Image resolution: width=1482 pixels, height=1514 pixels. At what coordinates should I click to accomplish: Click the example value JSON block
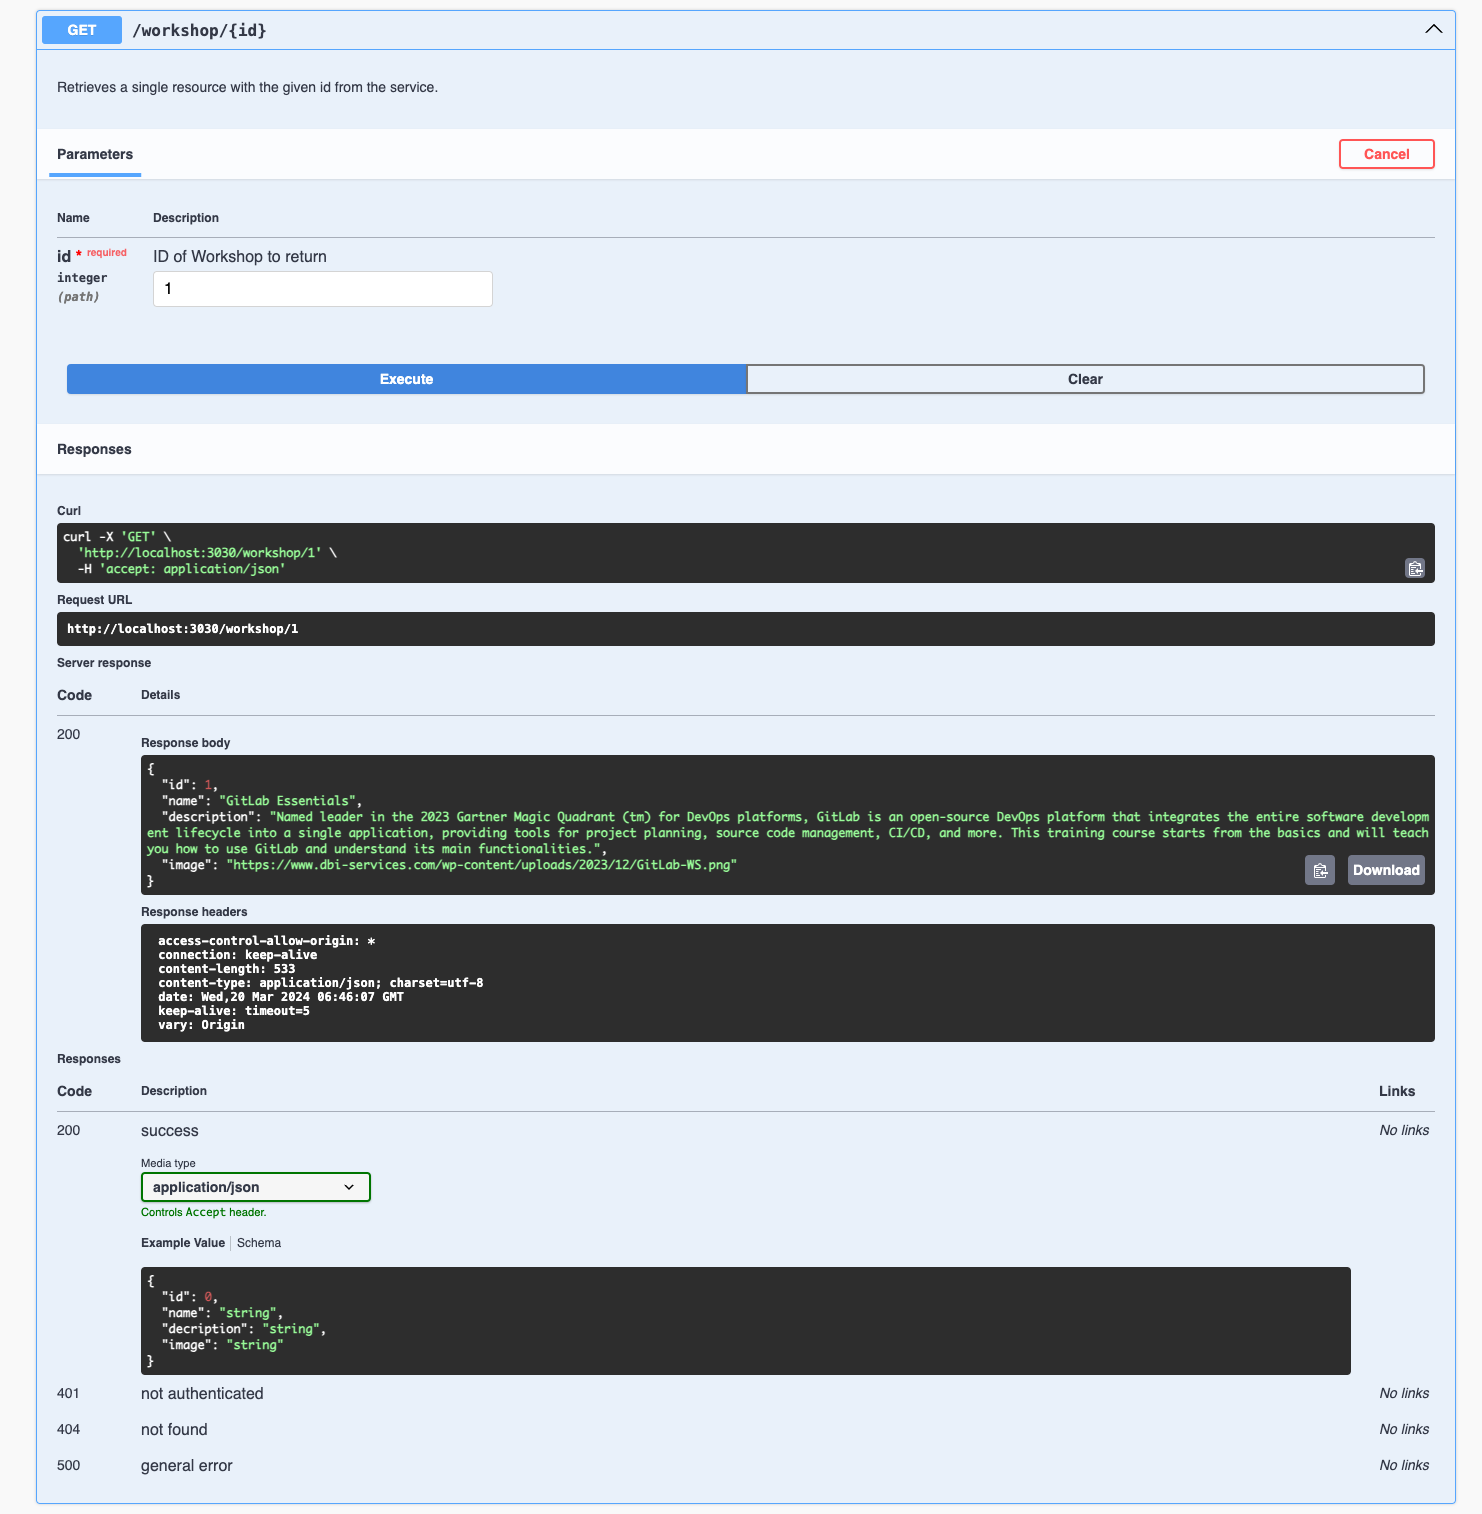pos(745,1320)
